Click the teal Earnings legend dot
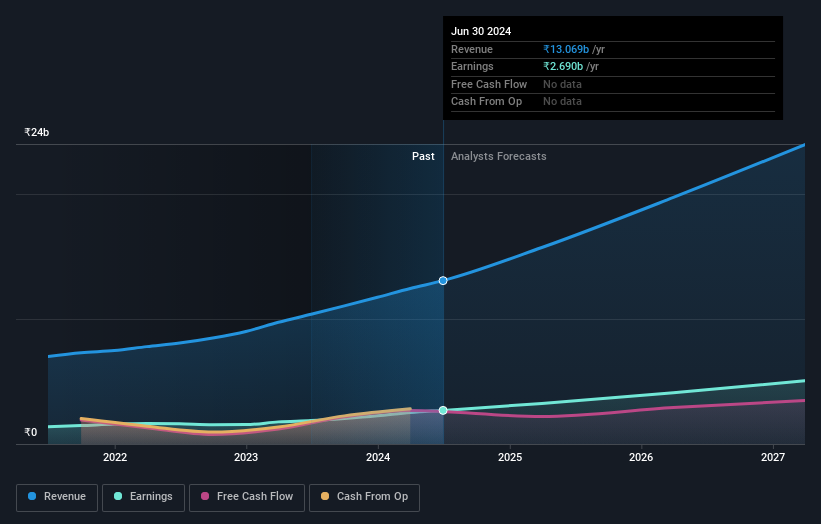The height and width of the screenshot is (524, 821). [118, 496]
